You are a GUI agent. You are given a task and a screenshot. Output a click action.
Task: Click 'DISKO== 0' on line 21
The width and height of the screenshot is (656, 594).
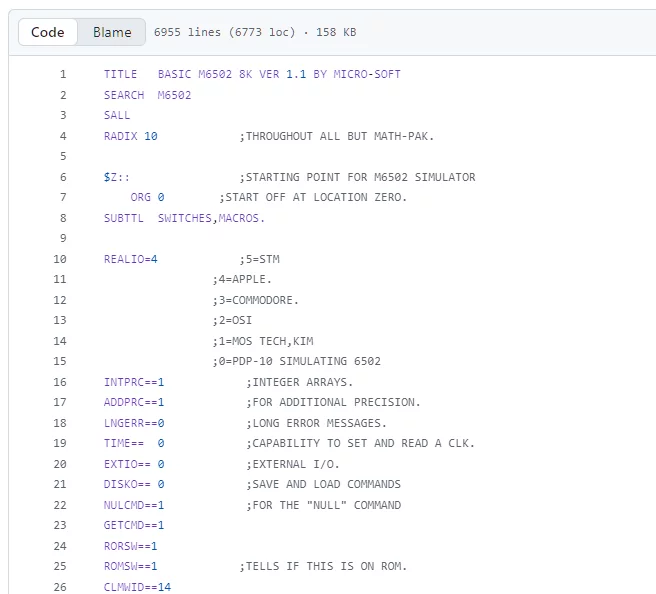point(134,484)
